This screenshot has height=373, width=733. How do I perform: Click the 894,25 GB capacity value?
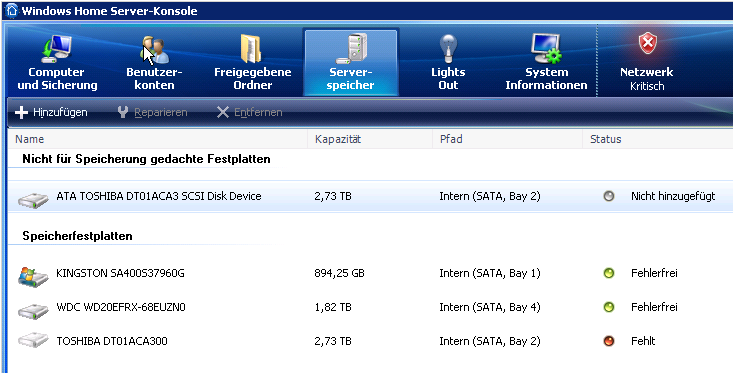point(339,273)
